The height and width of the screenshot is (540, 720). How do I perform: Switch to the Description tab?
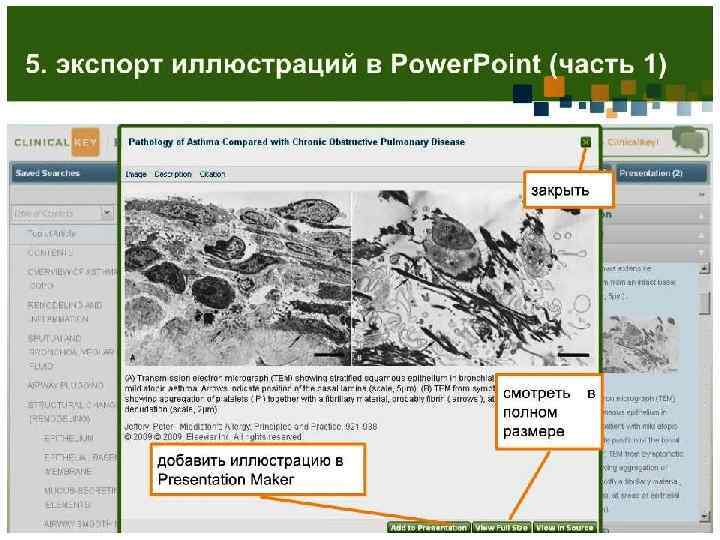click(173, 174)
